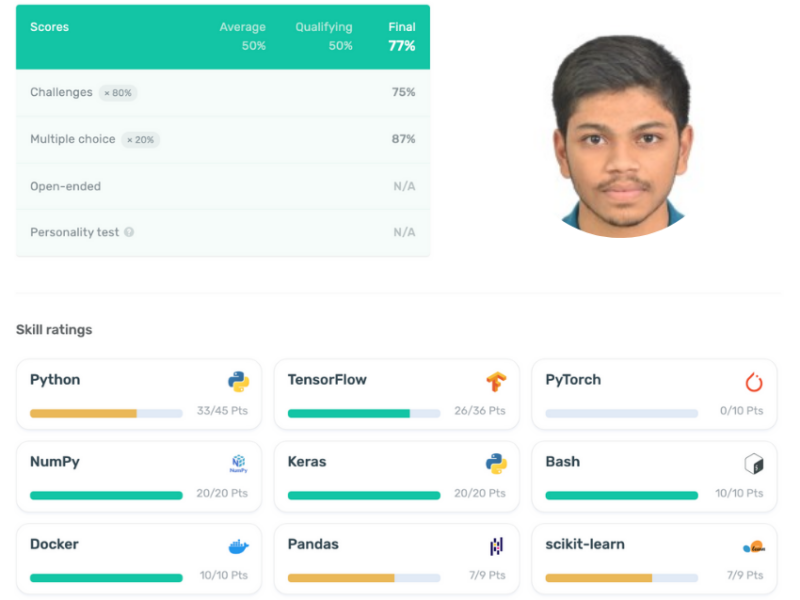Click the Python skill progress bar

[x=106, y=413]
